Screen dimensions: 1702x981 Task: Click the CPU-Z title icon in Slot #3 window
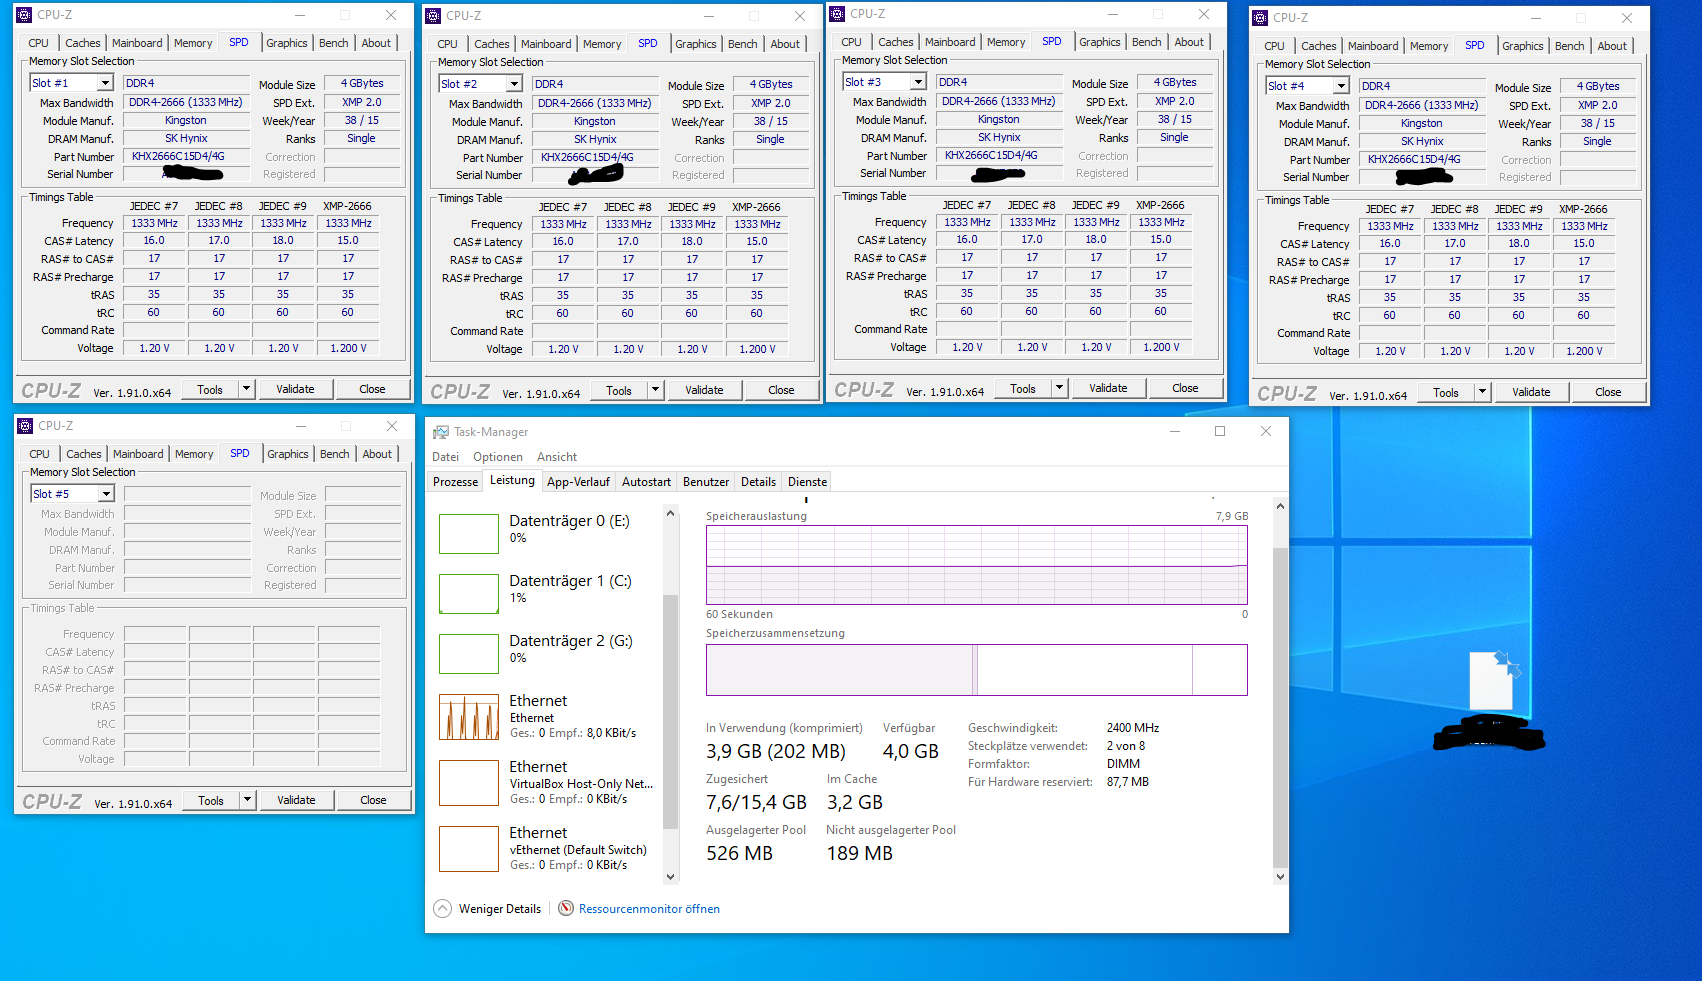click(837, 14)
